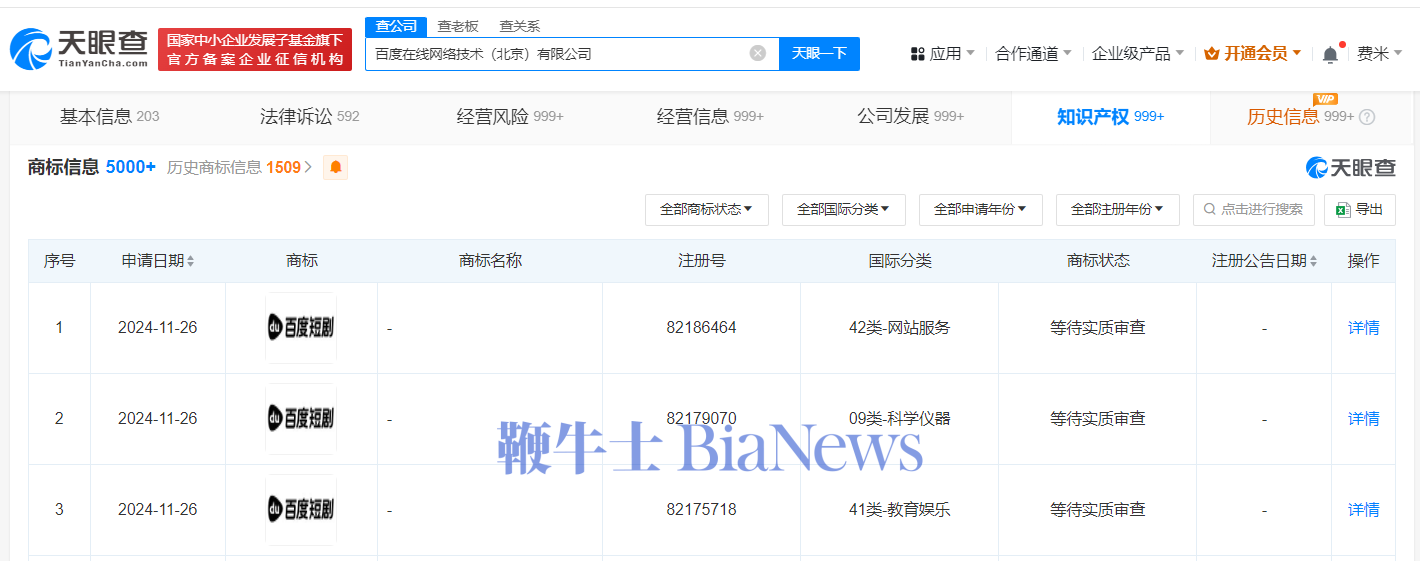Expand the 全部国际分类 dropdown
Viewport: 1420px width, 561px height.
tap(843, 209)
